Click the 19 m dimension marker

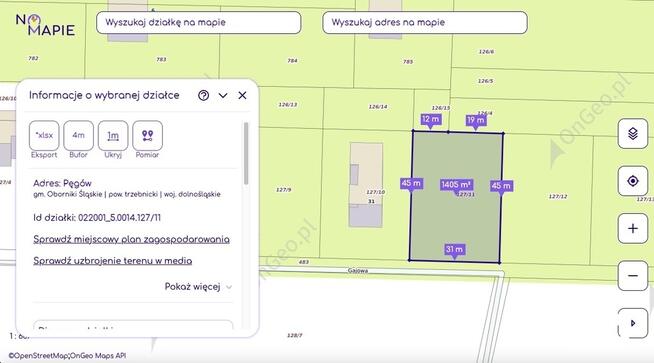tap(476, 121)
